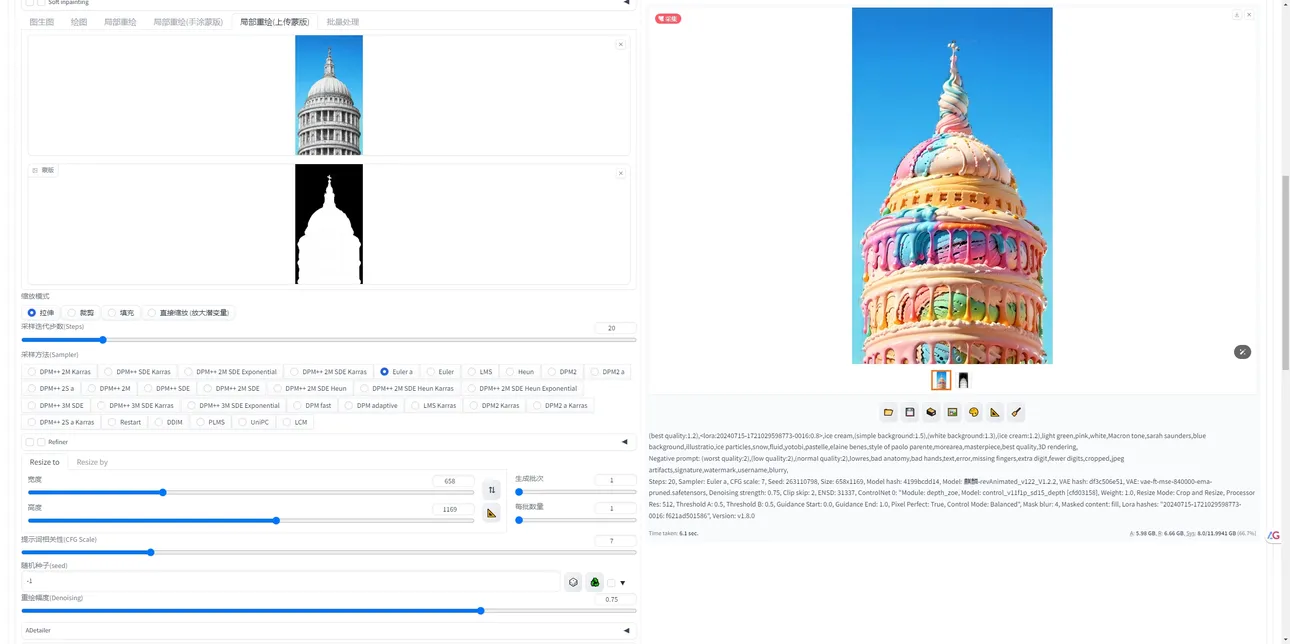The height and width of the screenshot is (644, 1290).
Task: Select the 填充 resize mode
Action: coord(120,313)
